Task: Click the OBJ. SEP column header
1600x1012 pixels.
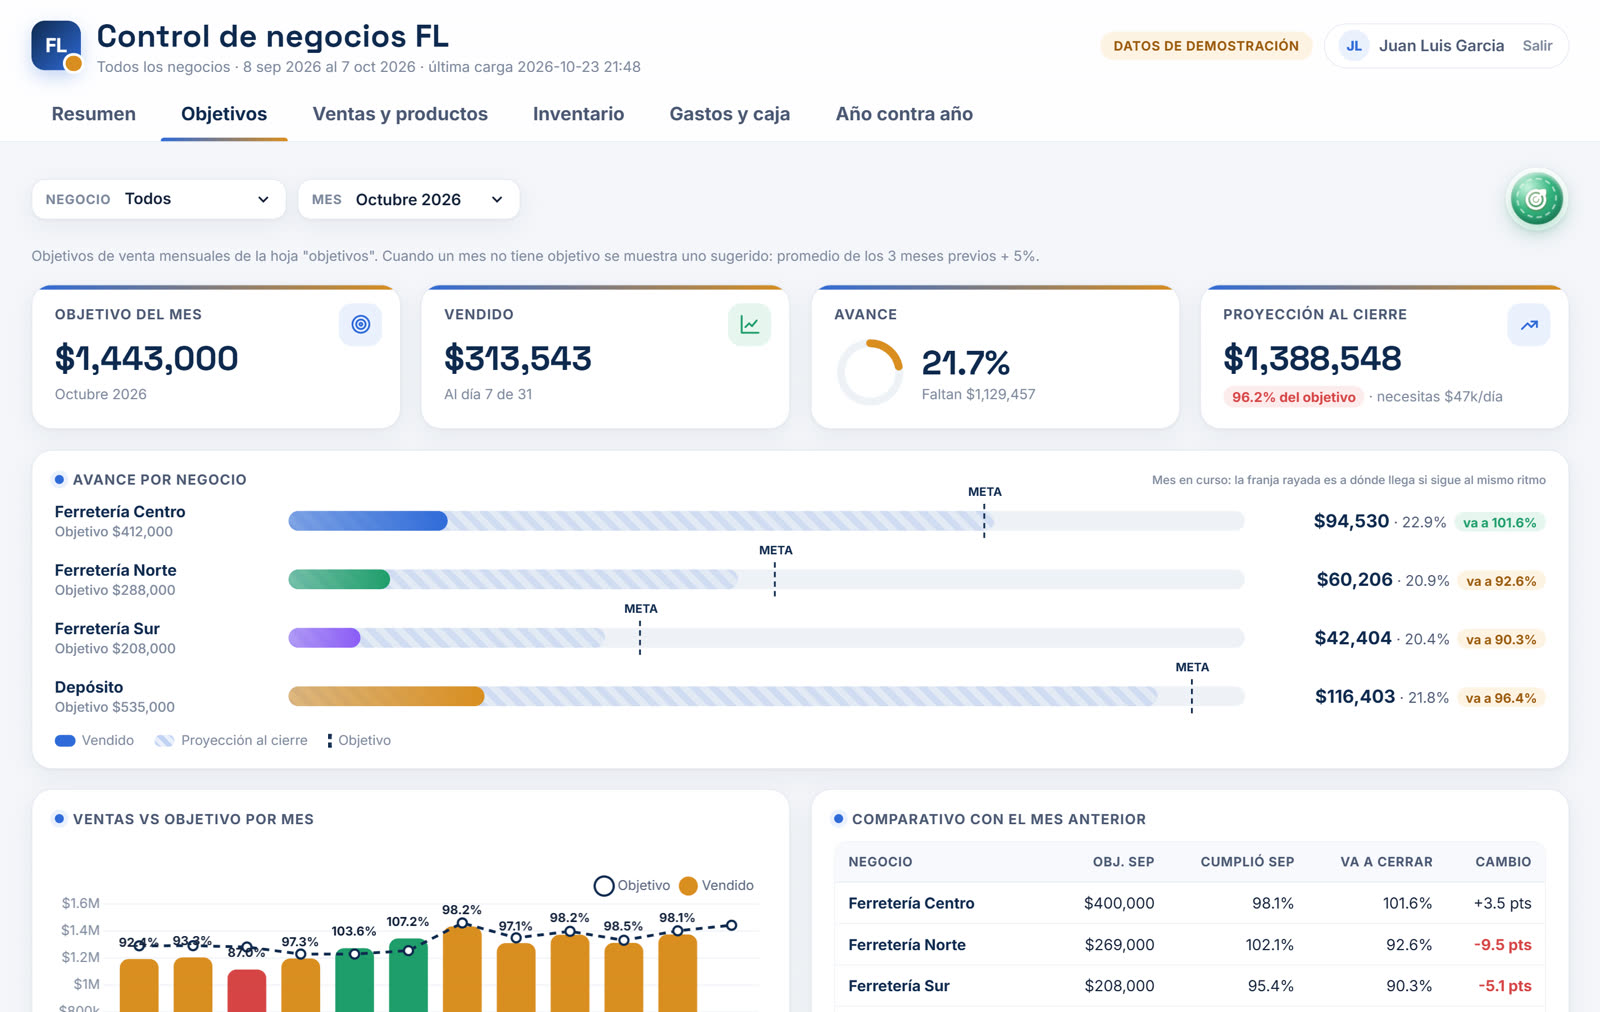Action: coord(1123,862)
